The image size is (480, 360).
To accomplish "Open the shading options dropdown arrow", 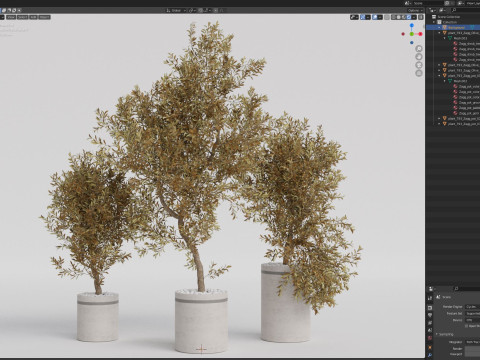I will pyautogui.click(x=414, y=17).
